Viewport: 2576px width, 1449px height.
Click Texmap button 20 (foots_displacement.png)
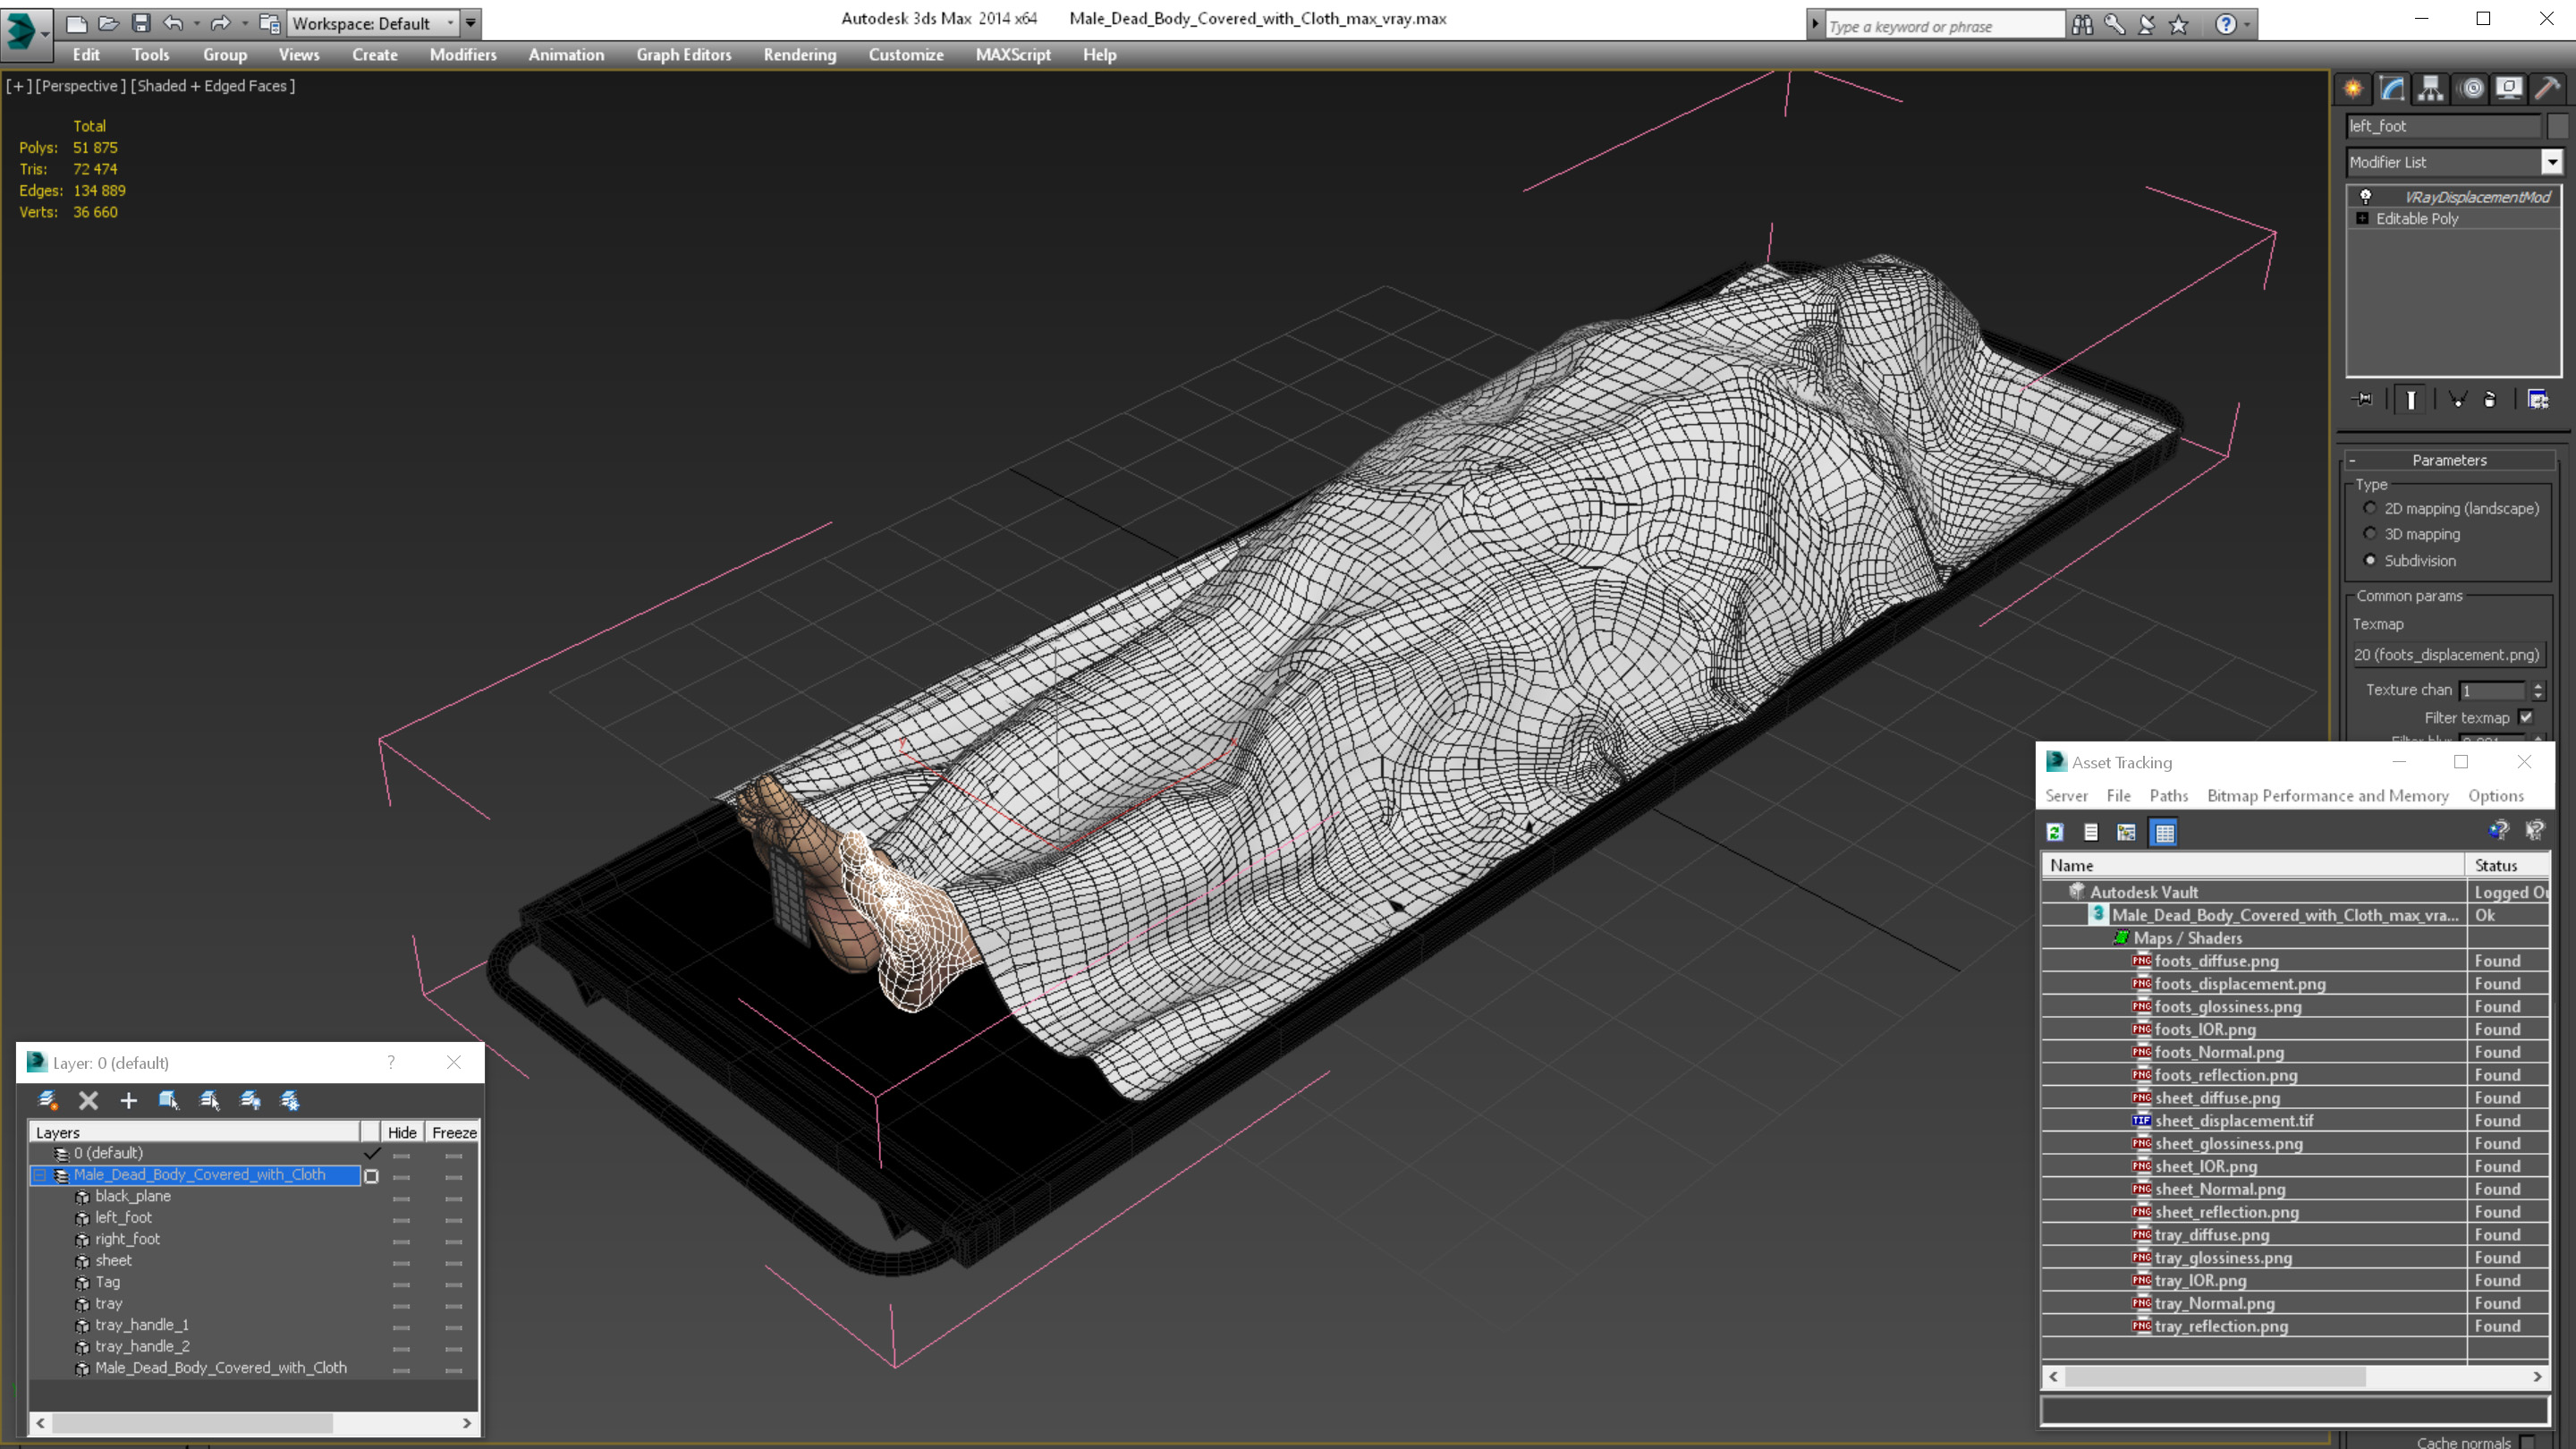coord(2446,655)
